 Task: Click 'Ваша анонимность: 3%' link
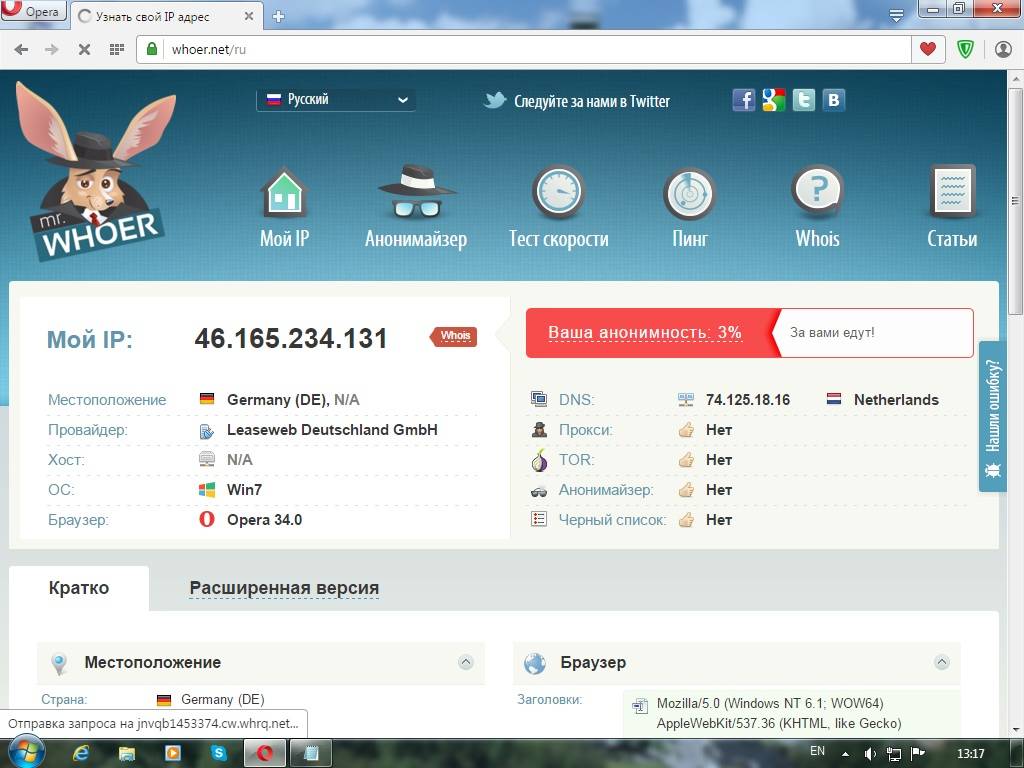pos(645,332)
